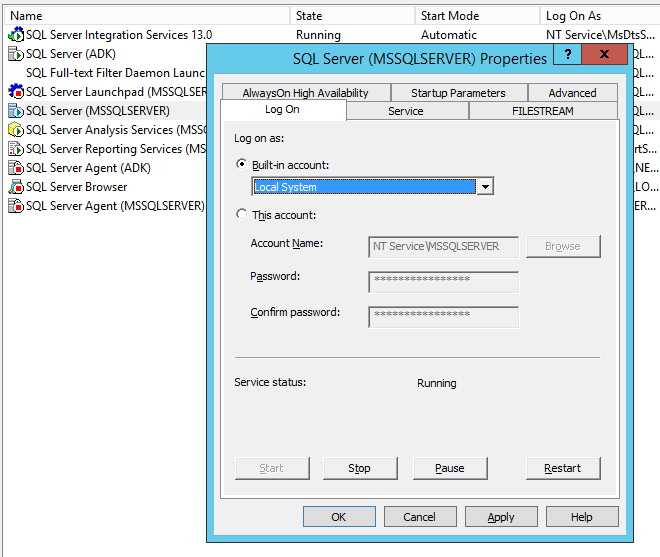This screenshot has height=557, width=660.
Task: Click Automatic start mode of Integration Services
Action: point(449,35)
